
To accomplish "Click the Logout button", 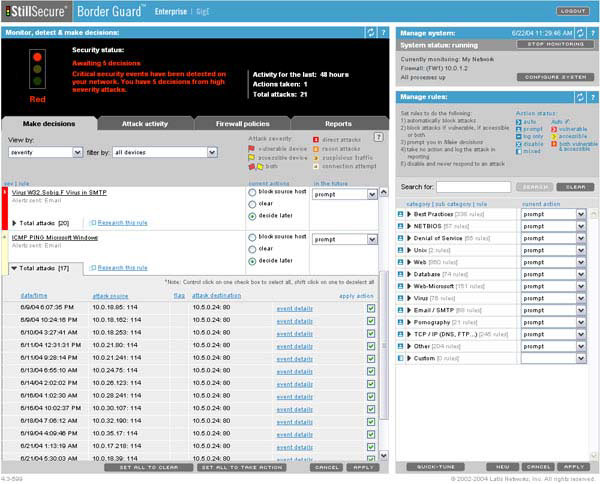I will (573, 11).
